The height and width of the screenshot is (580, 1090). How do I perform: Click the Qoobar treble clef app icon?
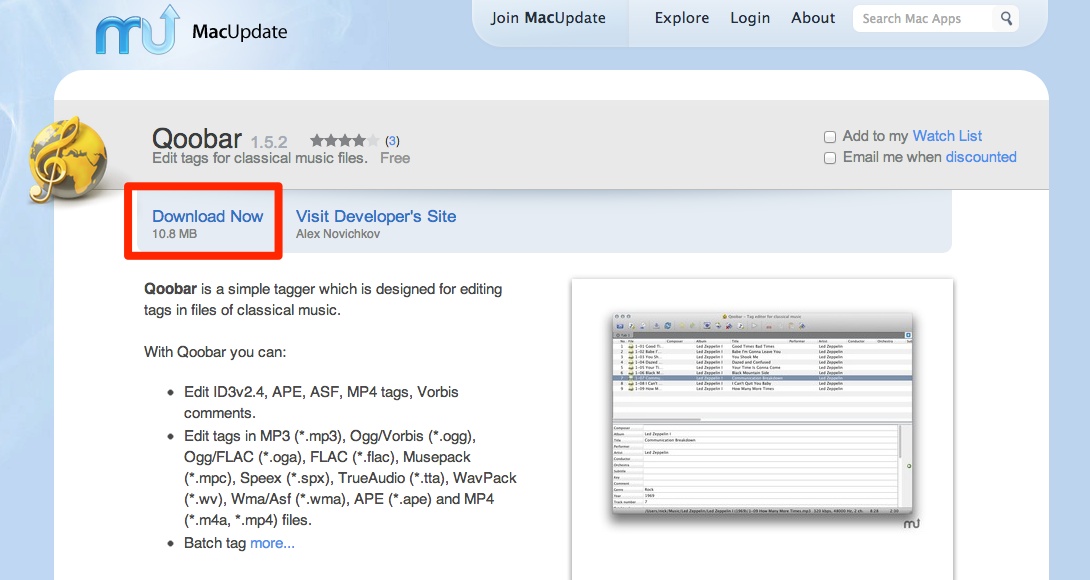(x=67, y=160)
